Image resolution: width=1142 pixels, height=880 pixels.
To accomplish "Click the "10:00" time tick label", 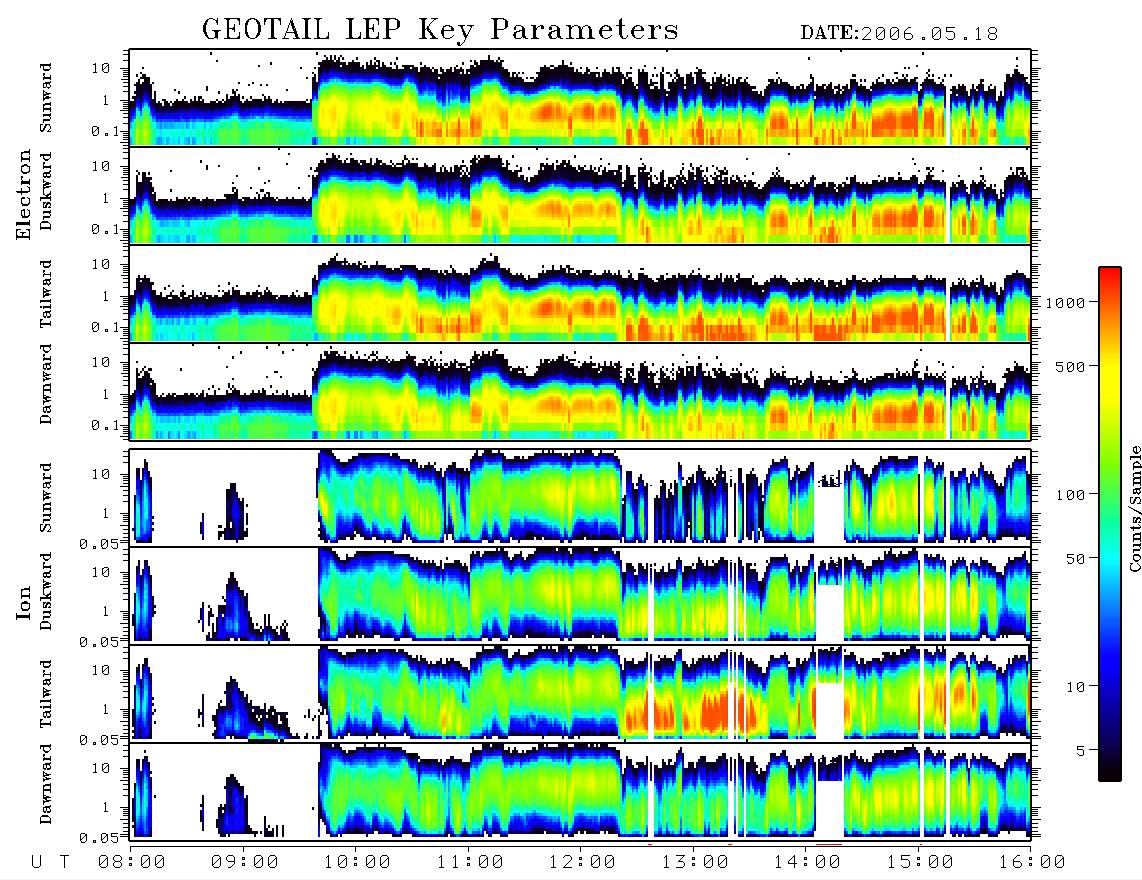I will 358,863.
